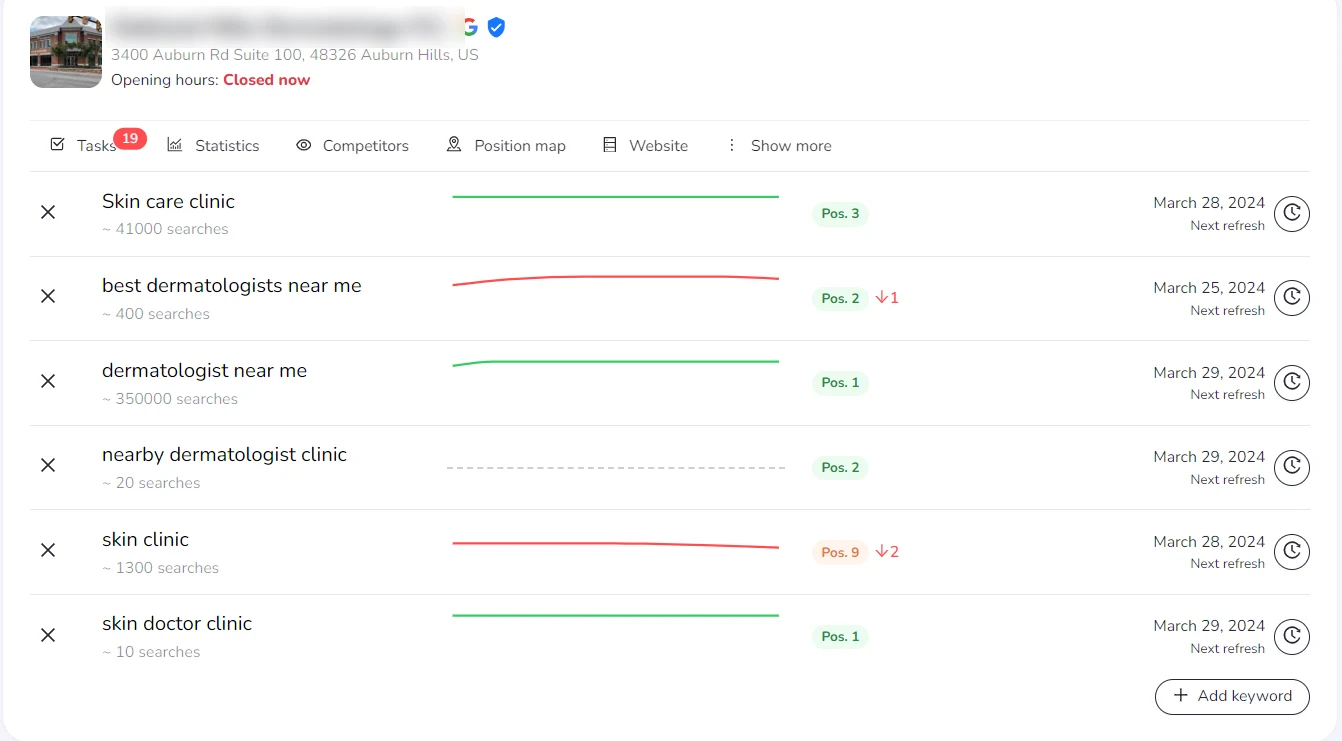The width and height of the screenshot is (1342, 741).
Task: Click the skin doctor clinic keyword title
Action: [177, 624]
